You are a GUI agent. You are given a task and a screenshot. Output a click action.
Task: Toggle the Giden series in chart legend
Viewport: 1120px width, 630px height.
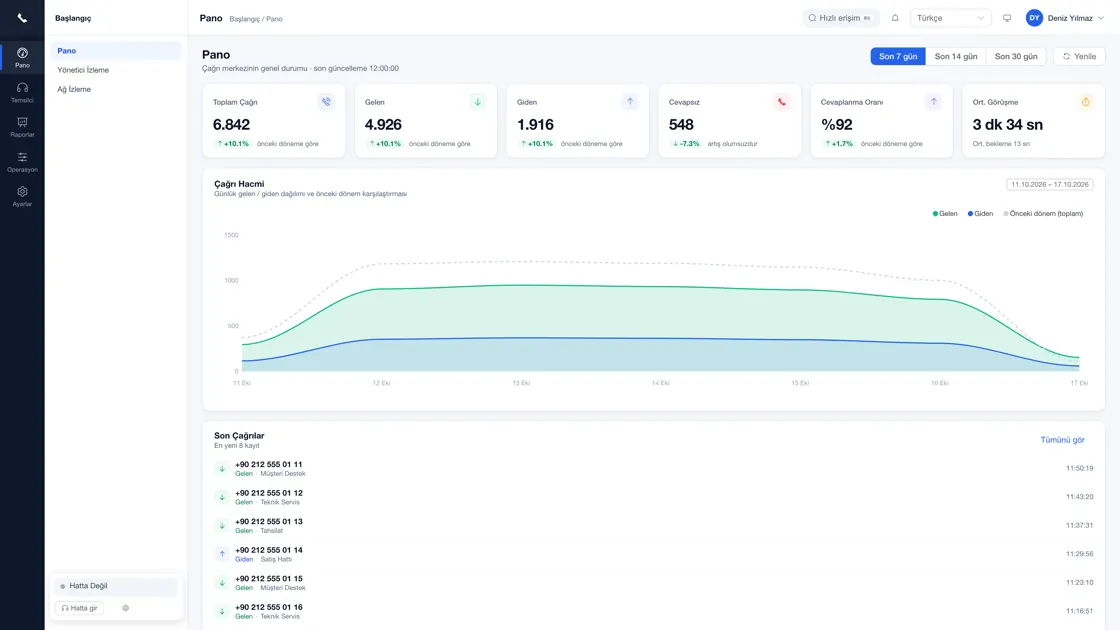tap(980, 214)
